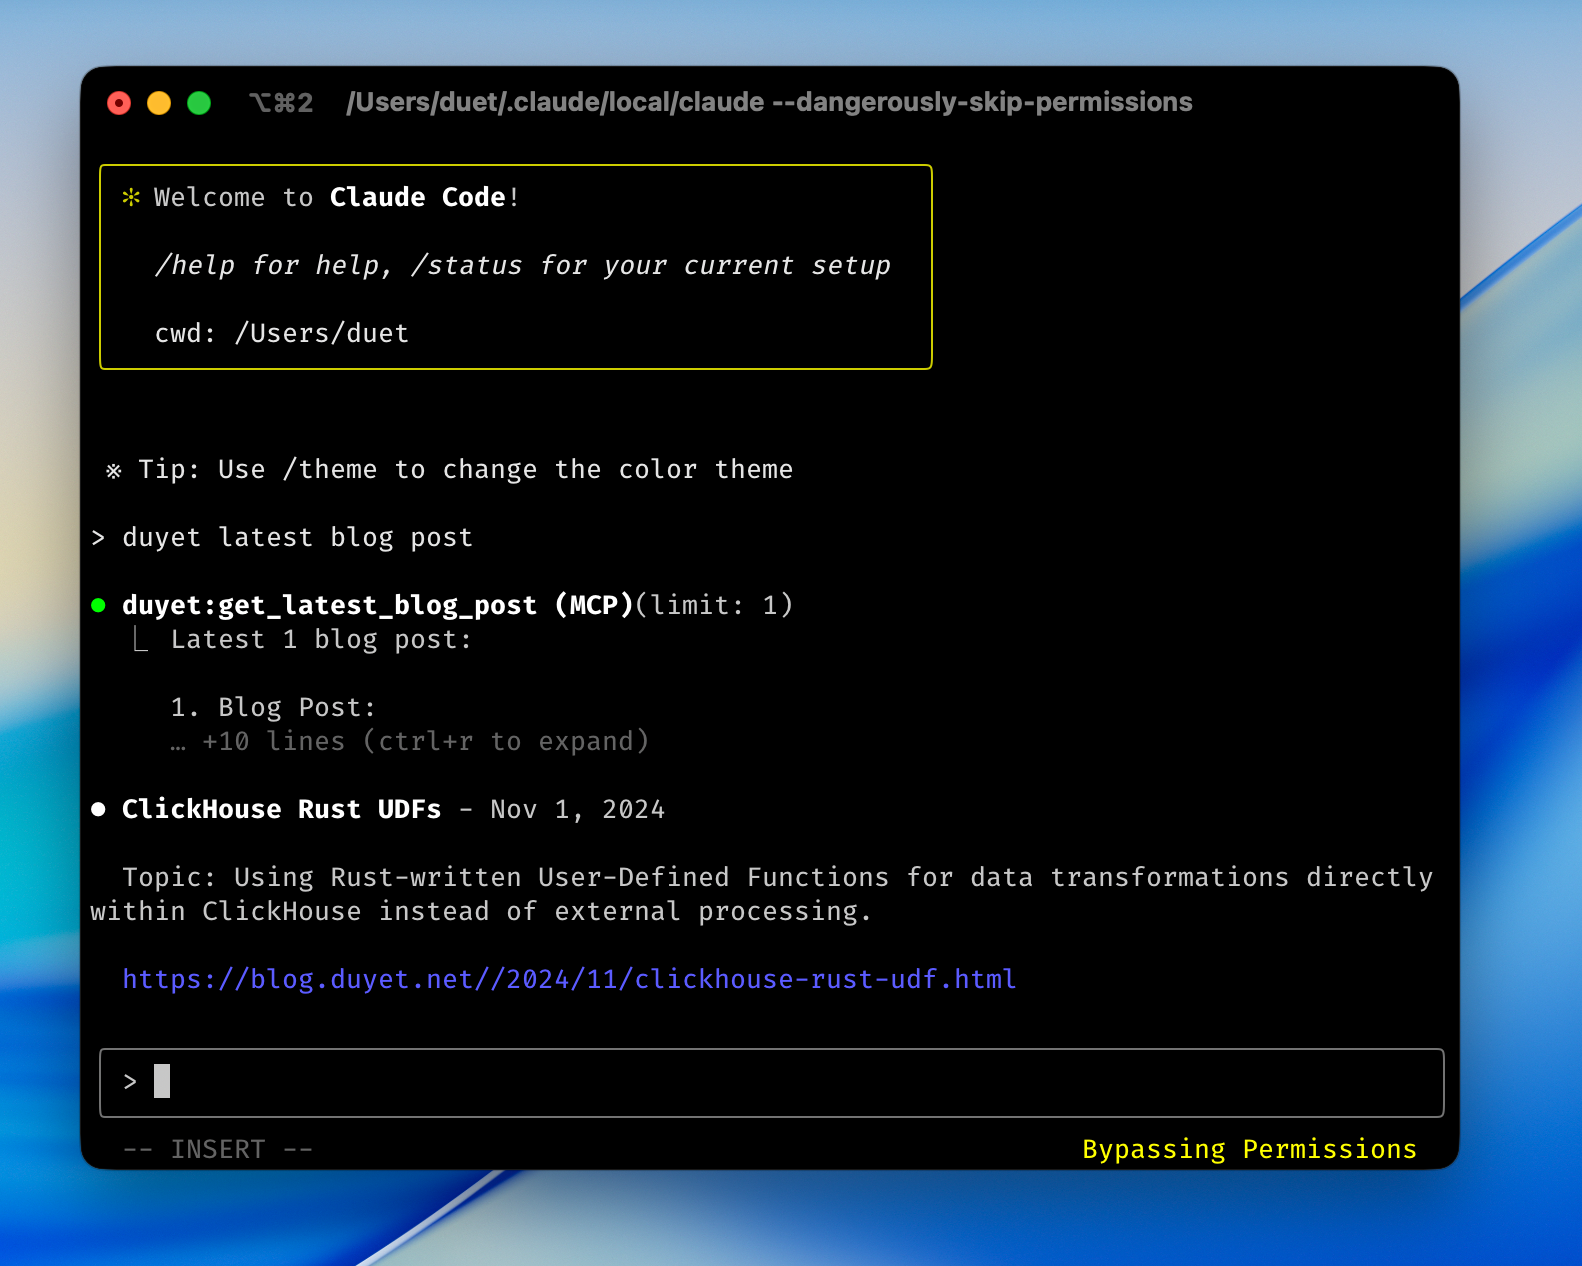
Task: Select the duyet:get_latest_blog_post tool name
Action: coord(329,605)
